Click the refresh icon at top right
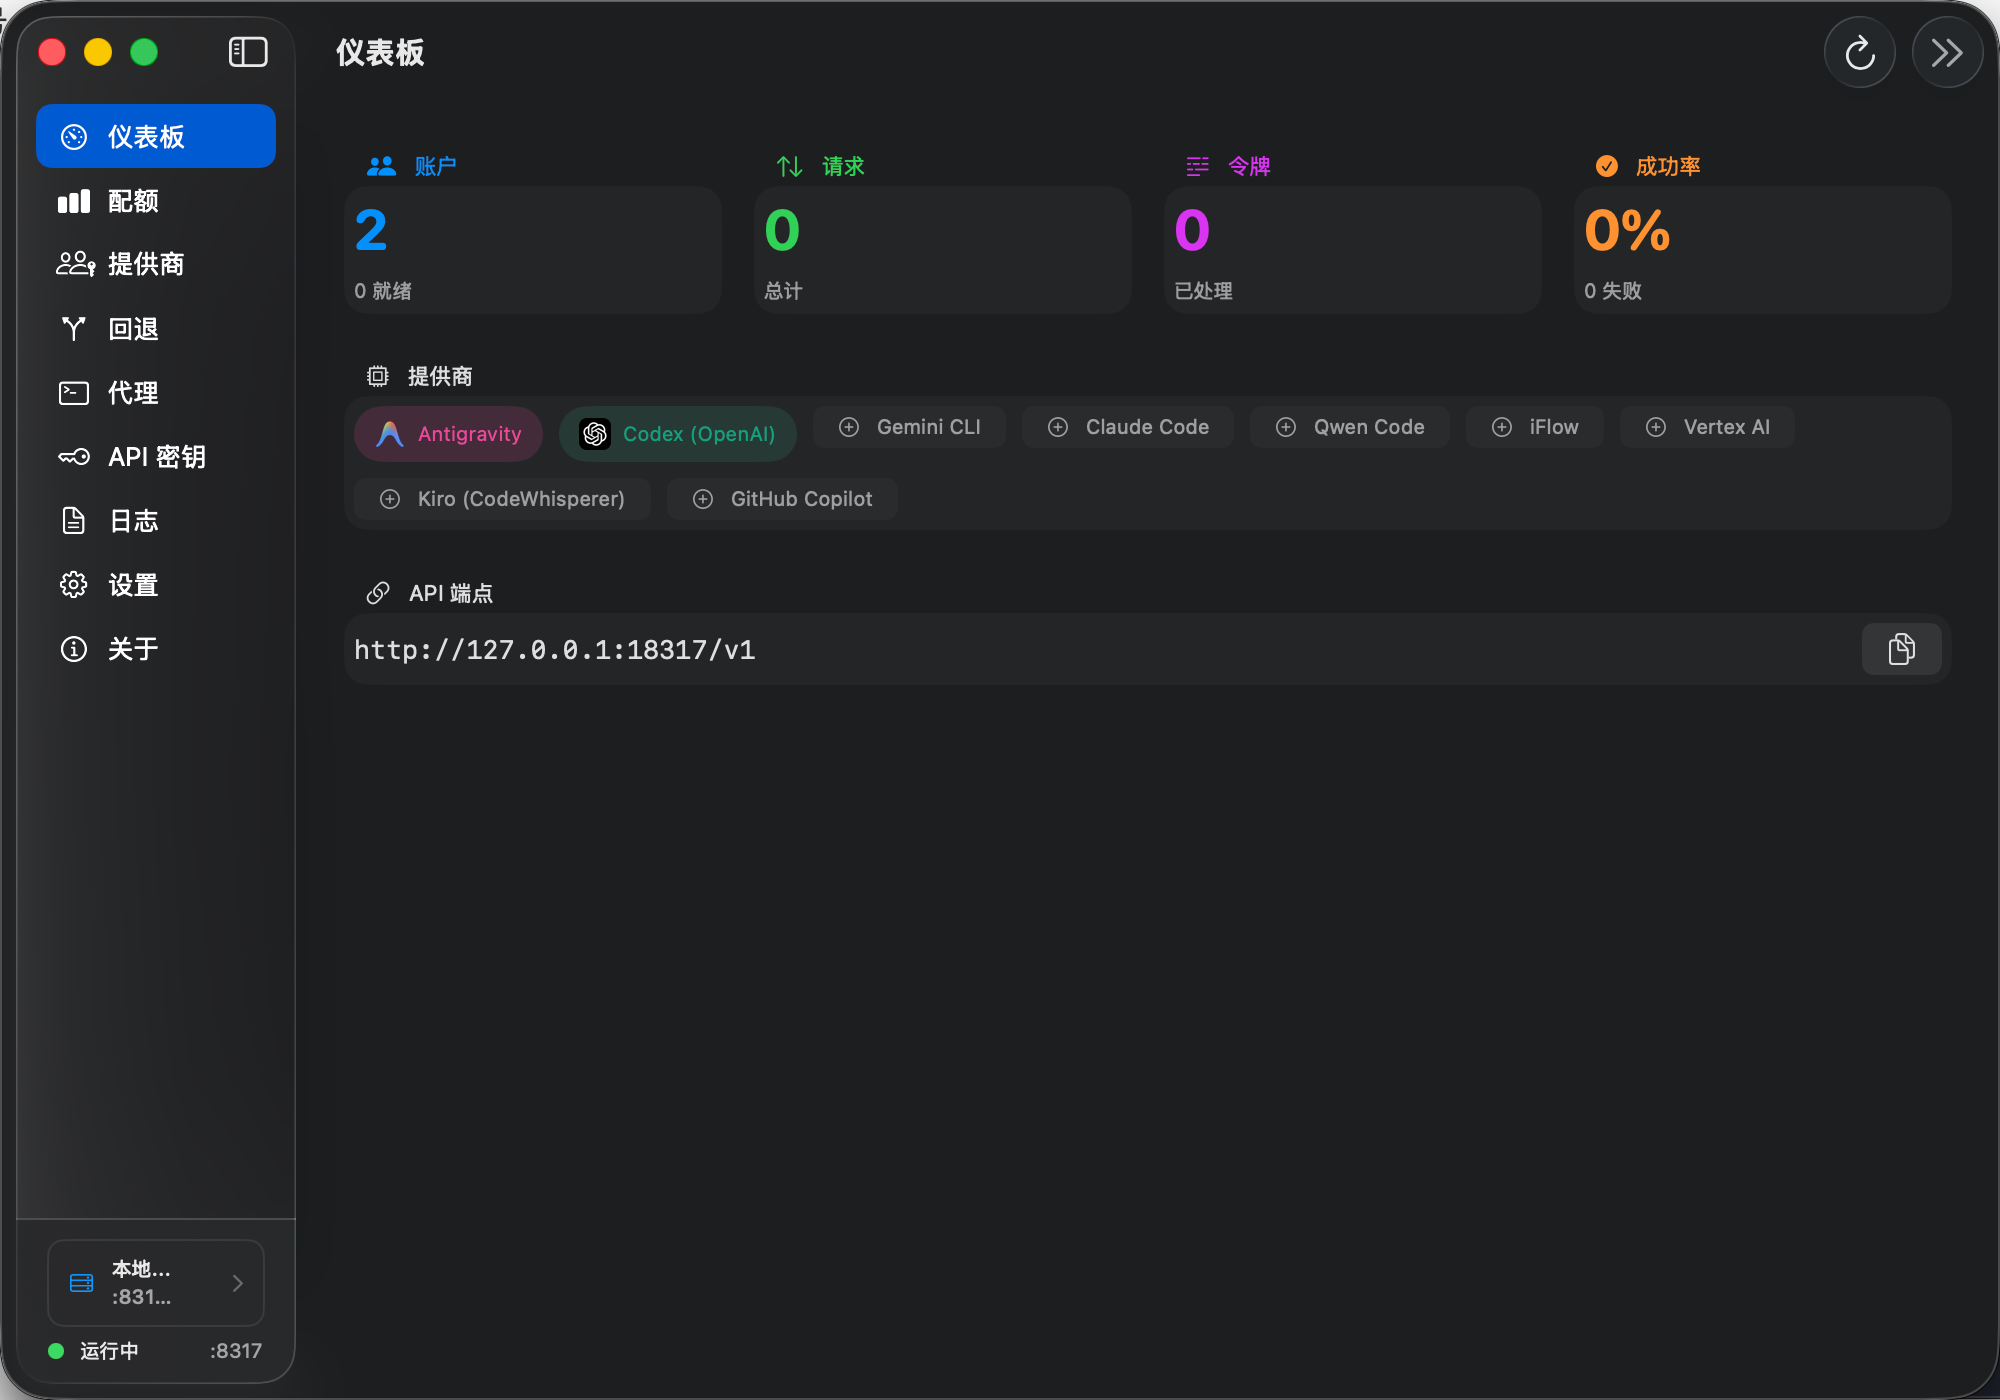2000x1400 pixels. pos(1859,53)
